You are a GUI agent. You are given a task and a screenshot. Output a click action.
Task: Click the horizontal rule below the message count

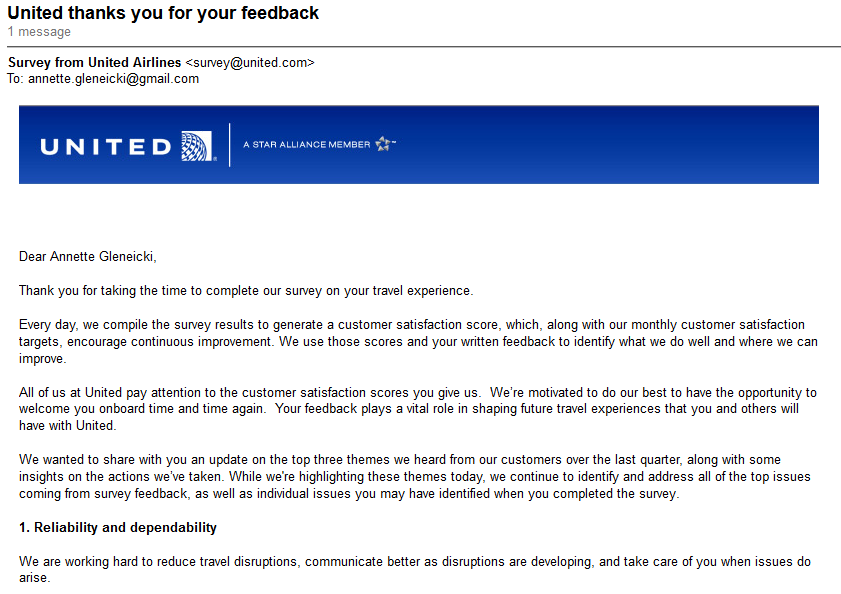tap(420, 46)
